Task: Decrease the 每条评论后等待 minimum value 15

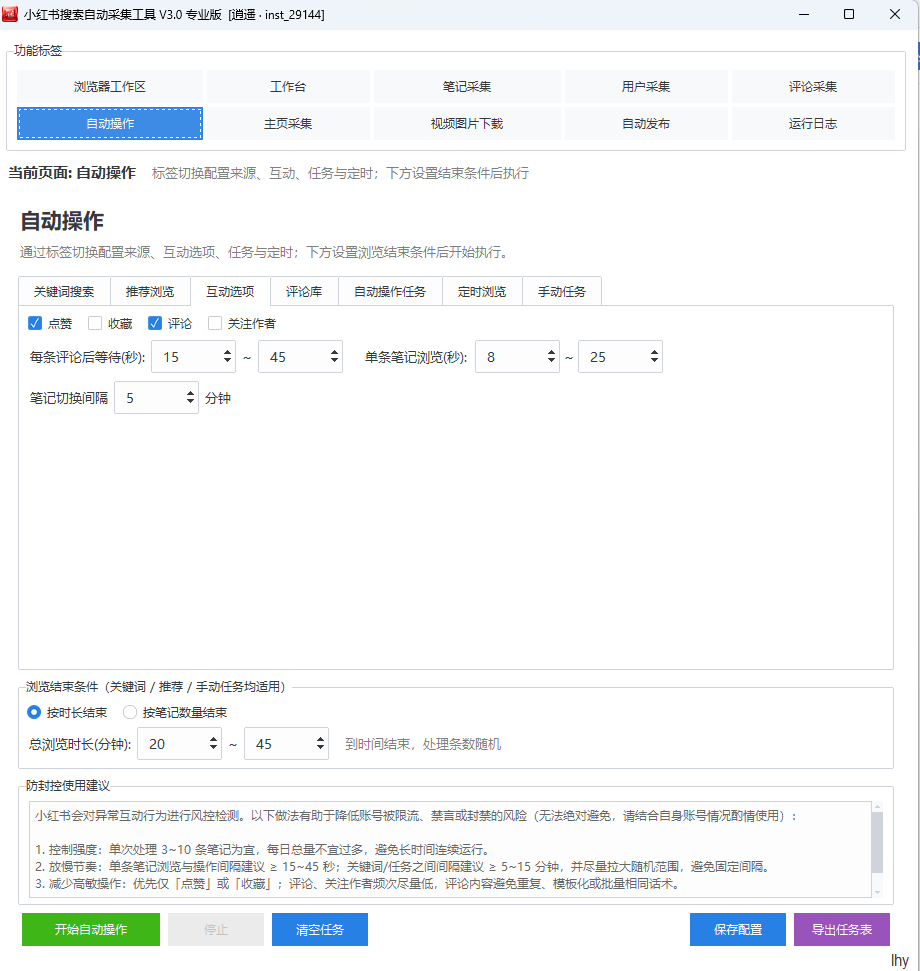Action: [227, 361]
